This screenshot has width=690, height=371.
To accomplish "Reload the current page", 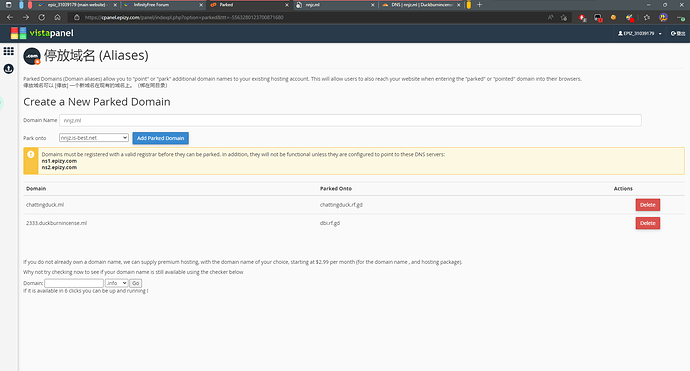I will pos(41,17).
